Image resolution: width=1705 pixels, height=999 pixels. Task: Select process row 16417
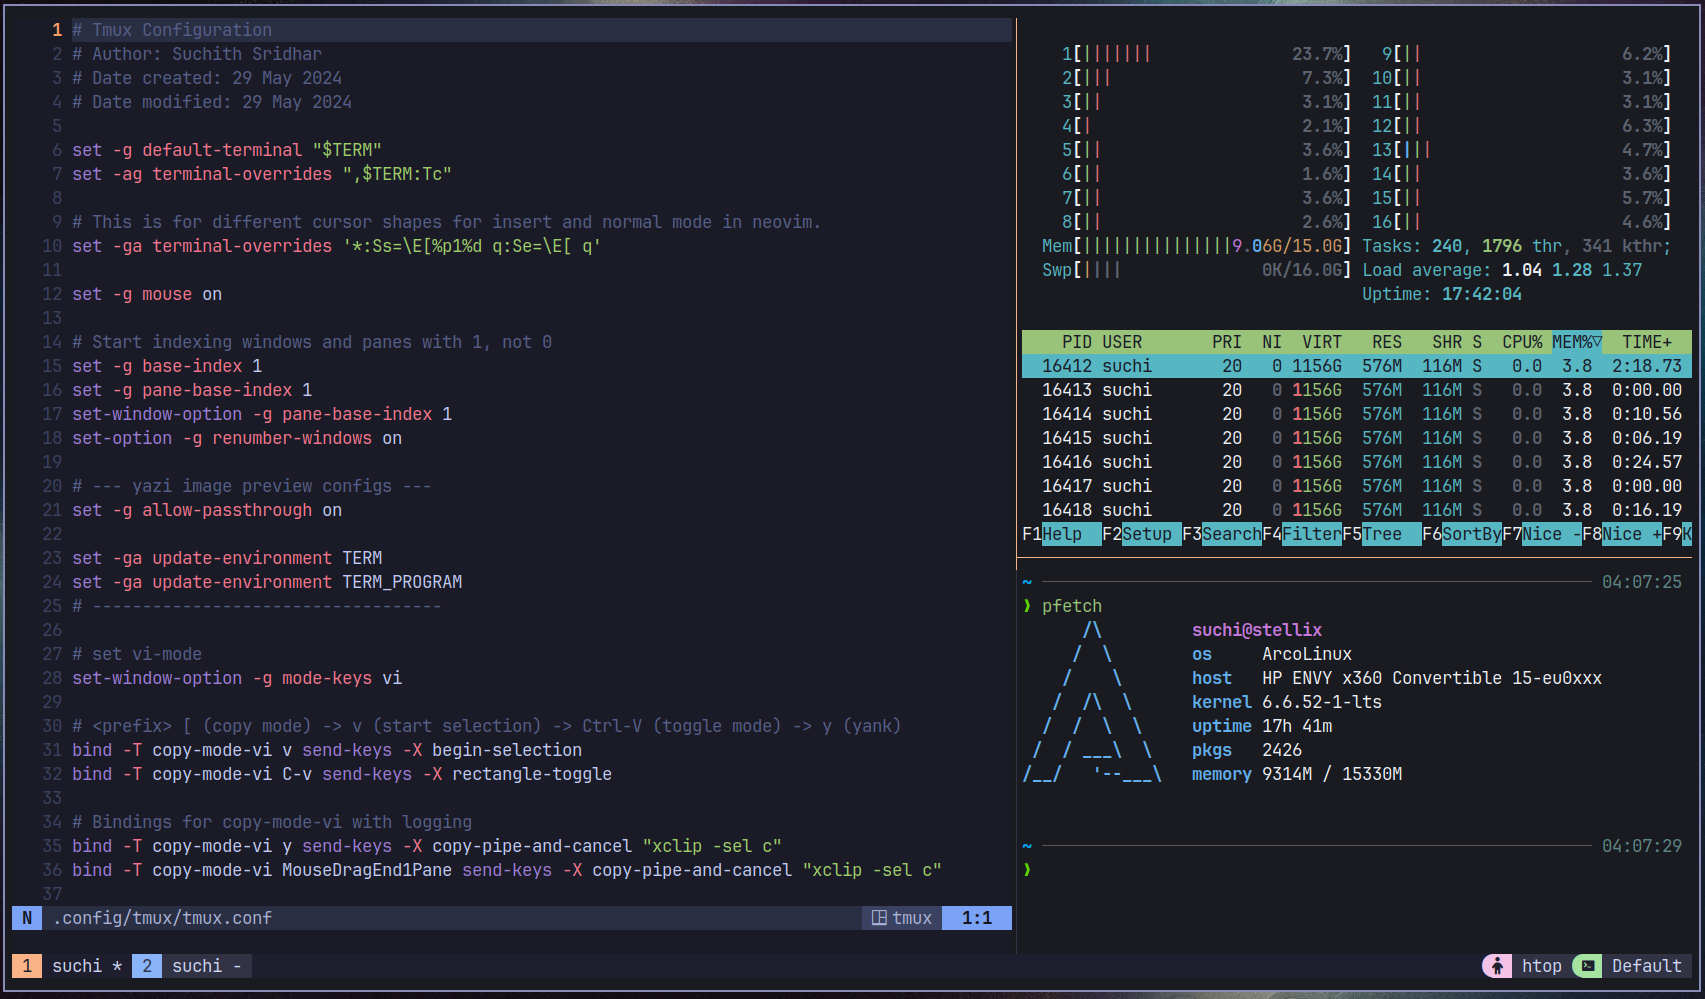(1357, 486)
